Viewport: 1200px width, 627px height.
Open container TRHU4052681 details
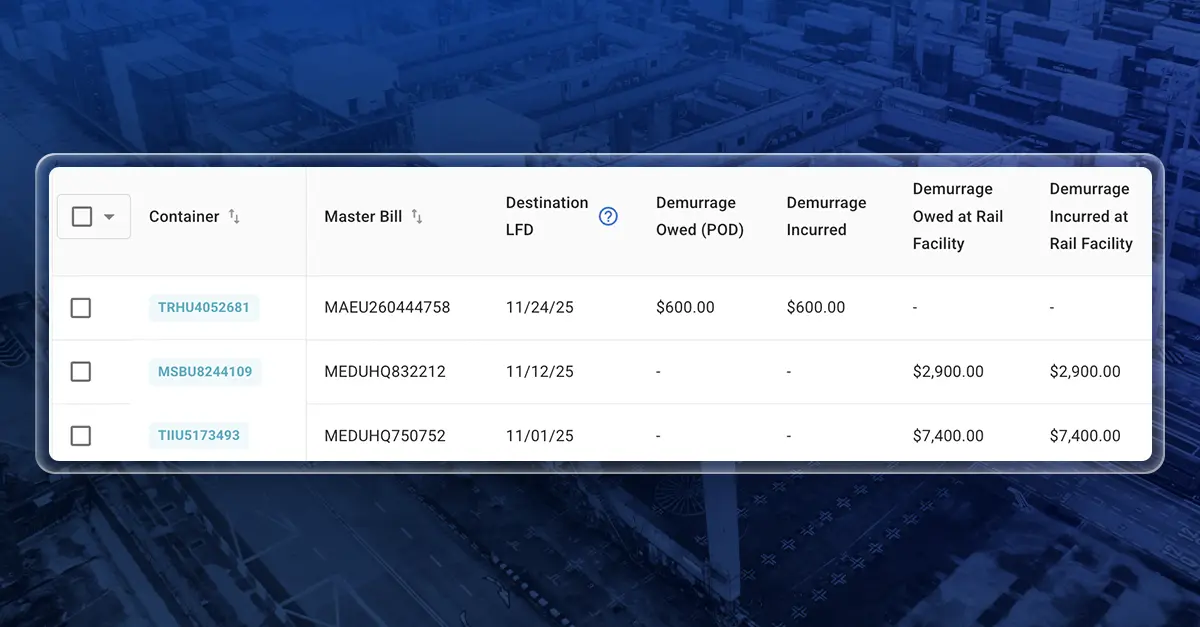[204, 308]
